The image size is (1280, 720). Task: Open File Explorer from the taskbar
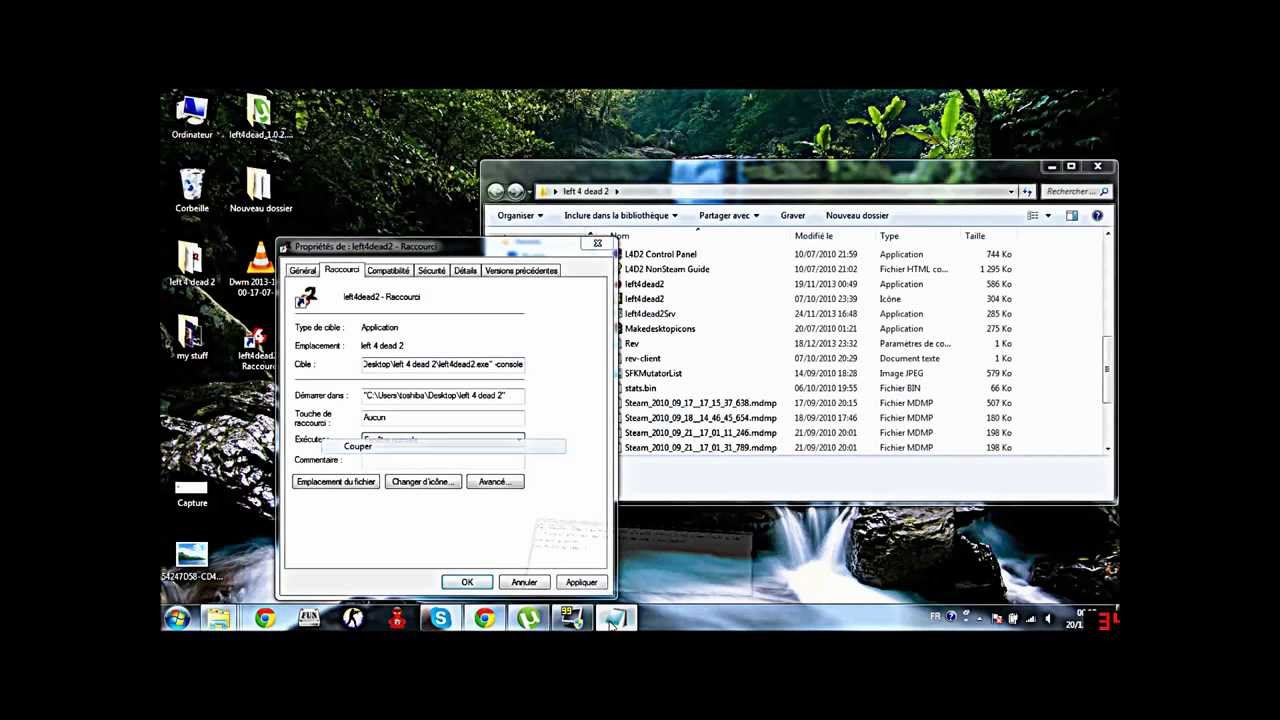coord(219,619)
